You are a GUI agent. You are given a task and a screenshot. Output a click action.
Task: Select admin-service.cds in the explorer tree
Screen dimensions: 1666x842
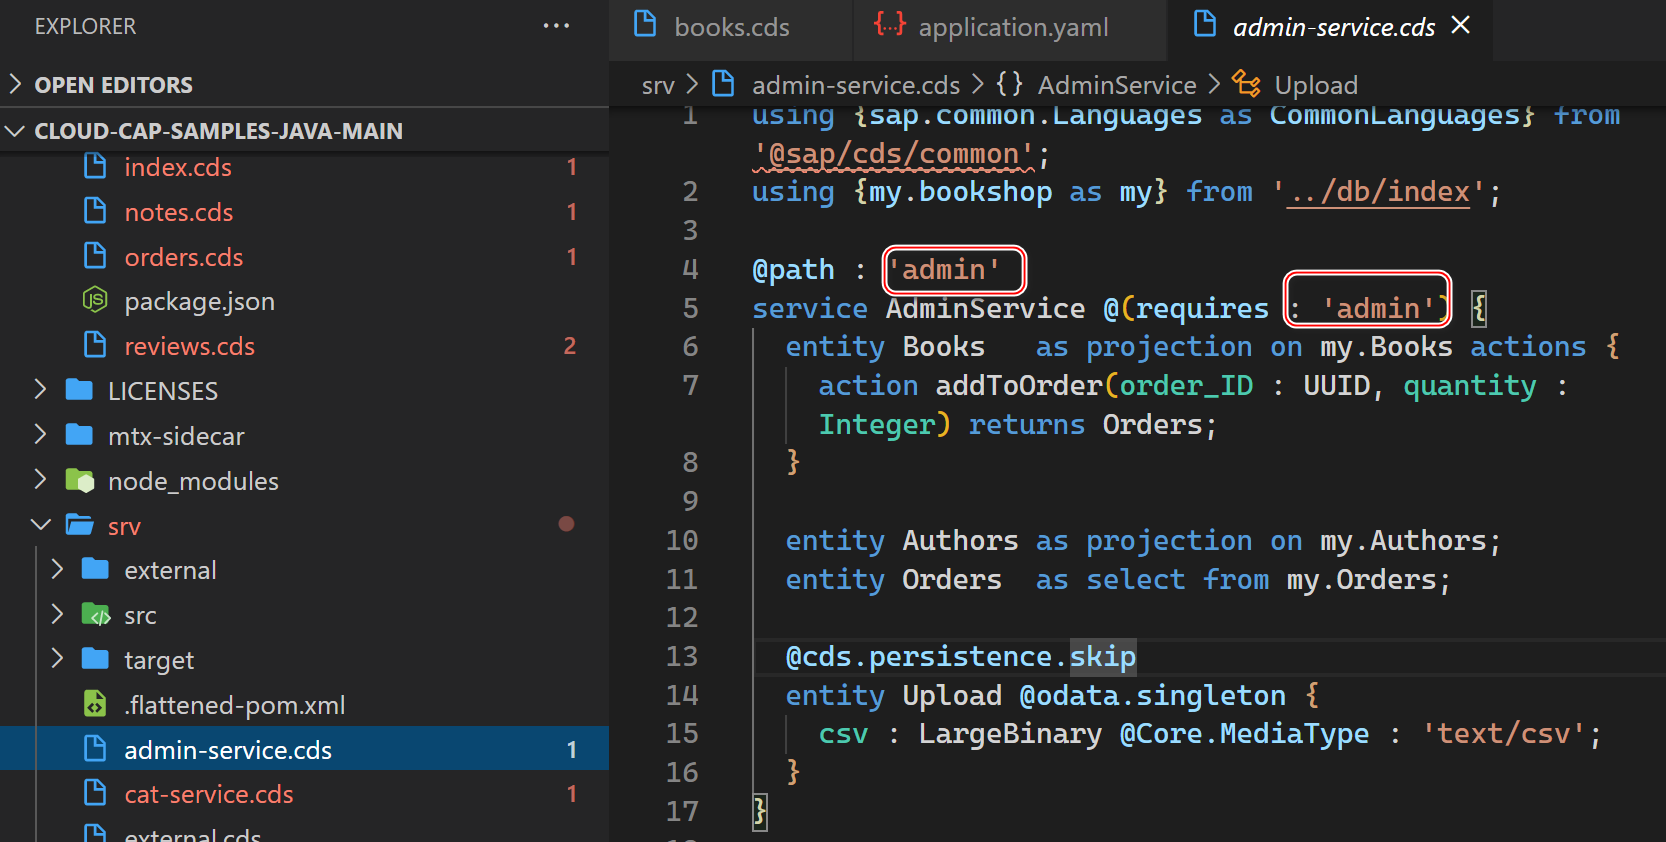304,749
